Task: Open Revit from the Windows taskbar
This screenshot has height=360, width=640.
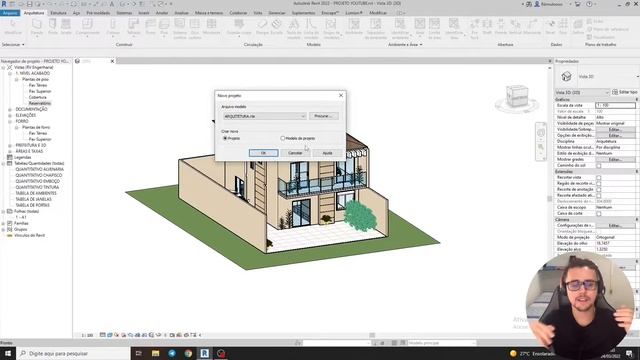Action: [x=204, y=353]
